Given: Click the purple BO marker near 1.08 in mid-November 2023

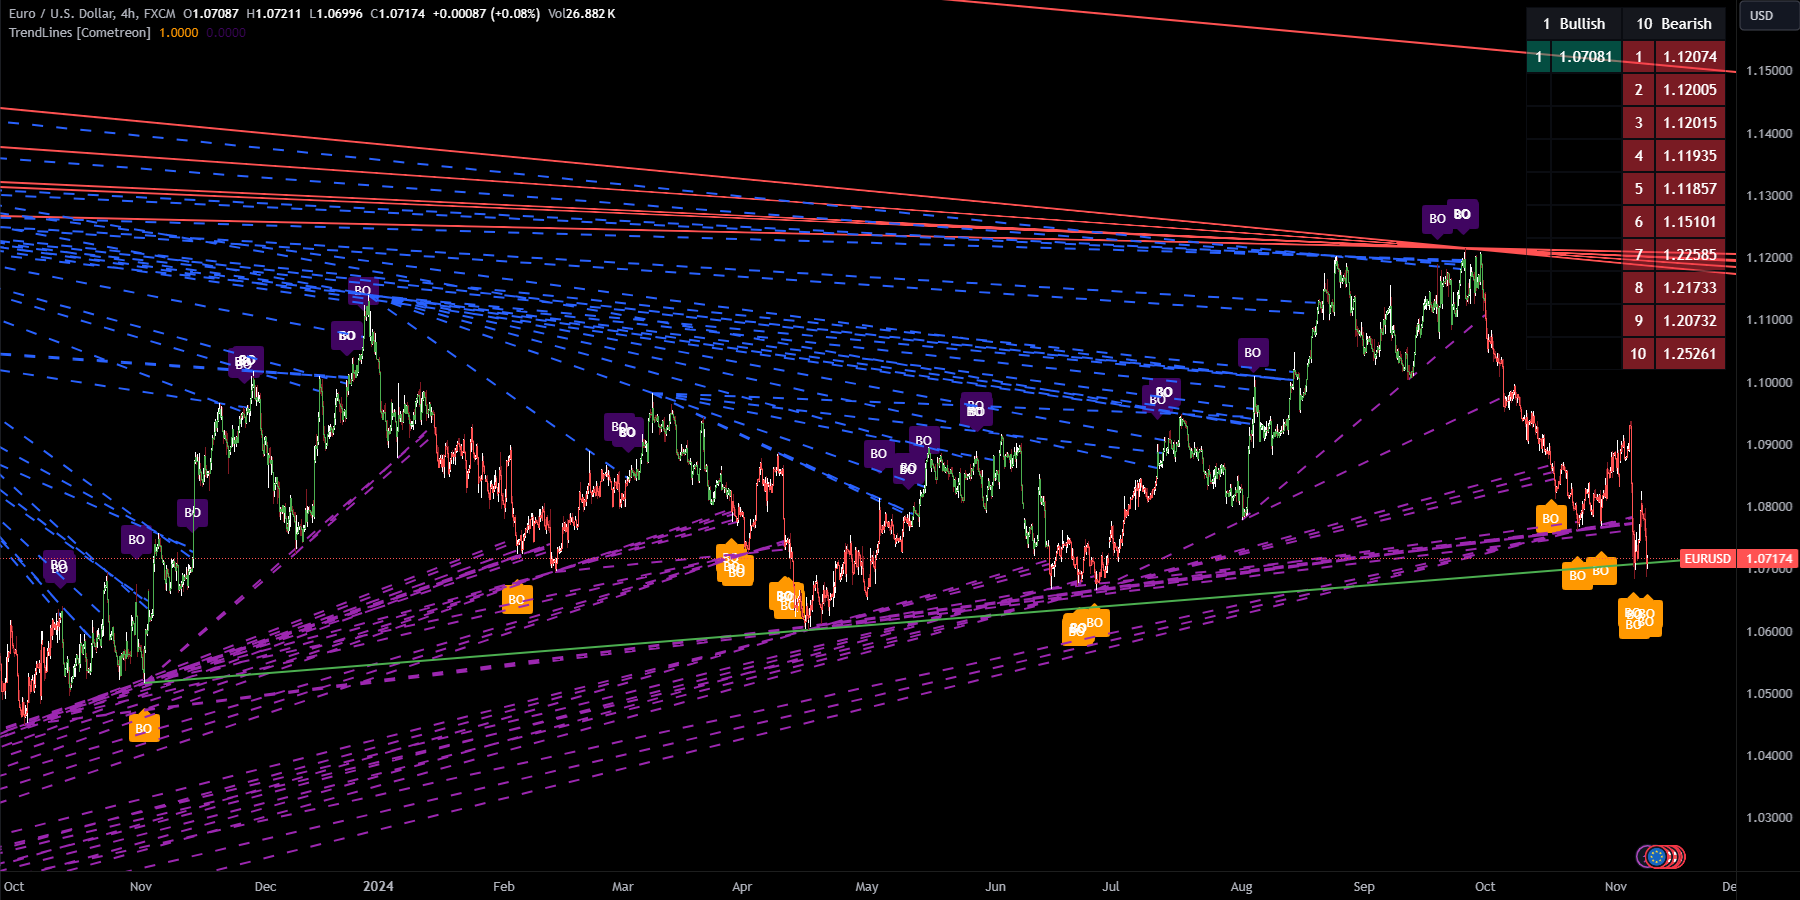Looking at the screenshot, I should click(x=192, y=513).
